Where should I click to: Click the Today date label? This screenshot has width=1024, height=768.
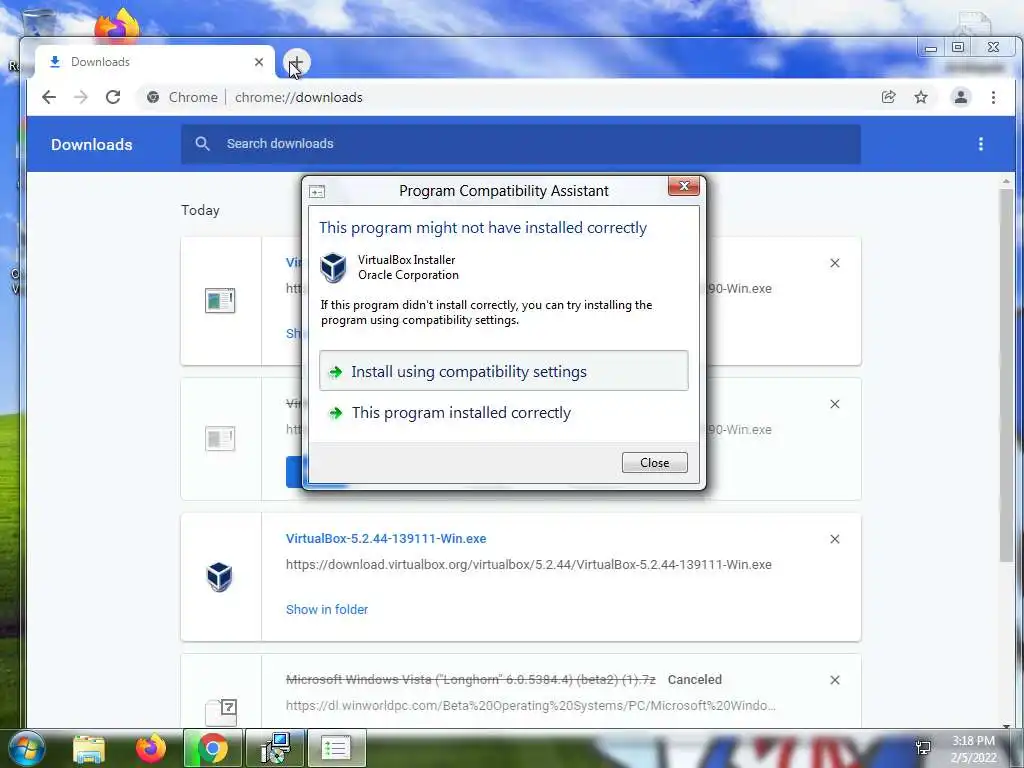click(x=200, y=210)
